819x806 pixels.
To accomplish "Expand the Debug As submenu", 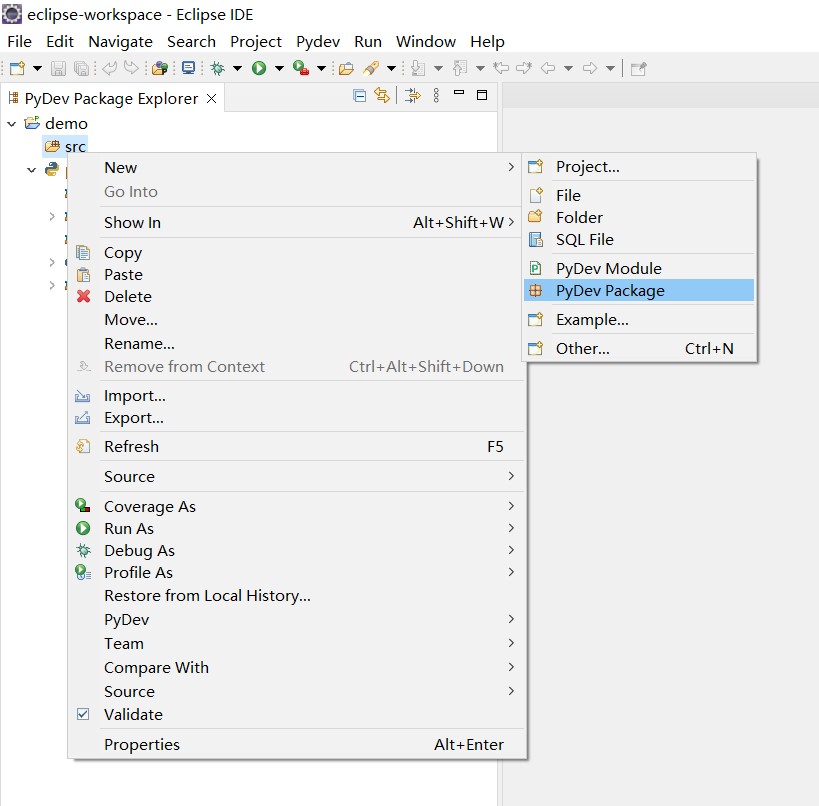I will pyautogui.click(x=297, y=551).
